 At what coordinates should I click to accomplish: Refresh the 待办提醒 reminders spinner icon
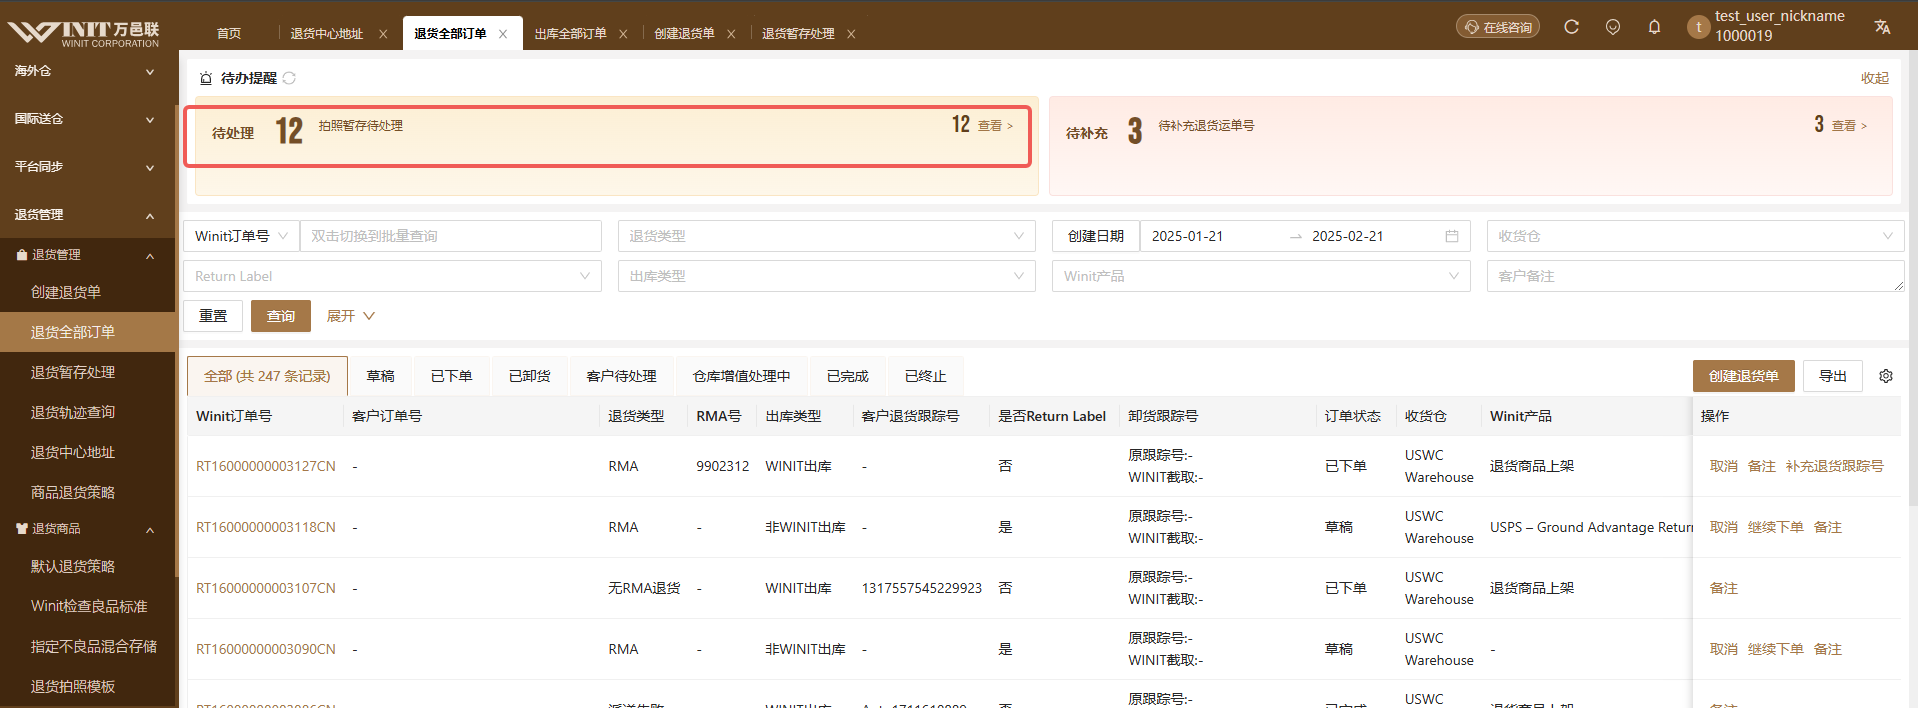(x=289, y=78)
